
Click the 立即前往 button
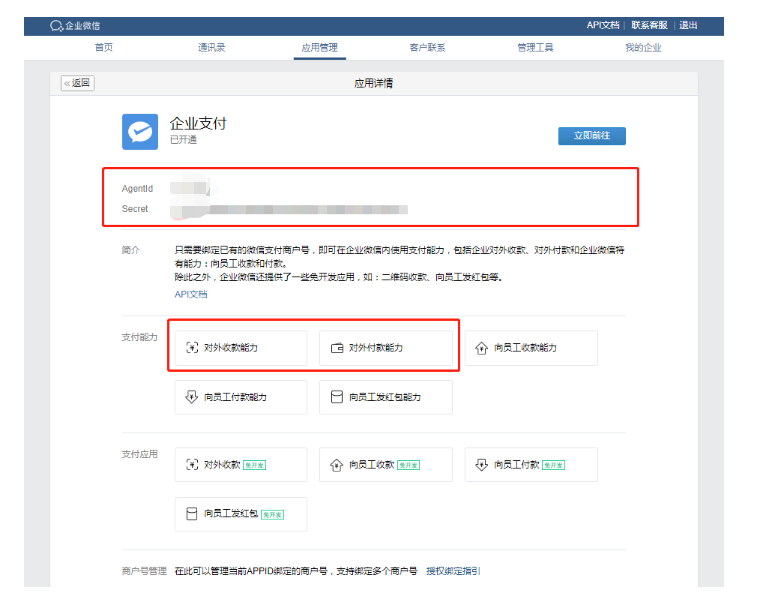click(x=592, y=135)
